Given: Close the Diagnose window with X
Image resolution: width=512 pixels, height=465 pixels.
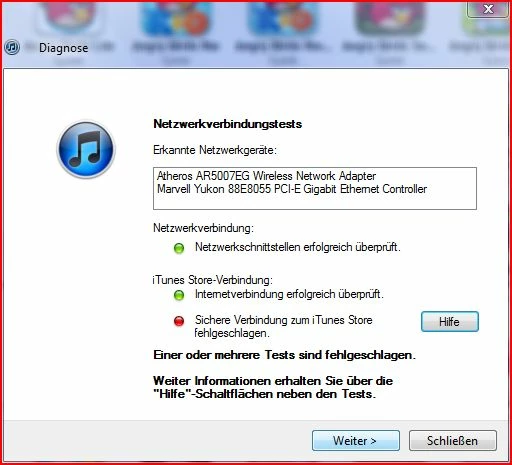Looking at the screenshot, I should pos(488,9).
